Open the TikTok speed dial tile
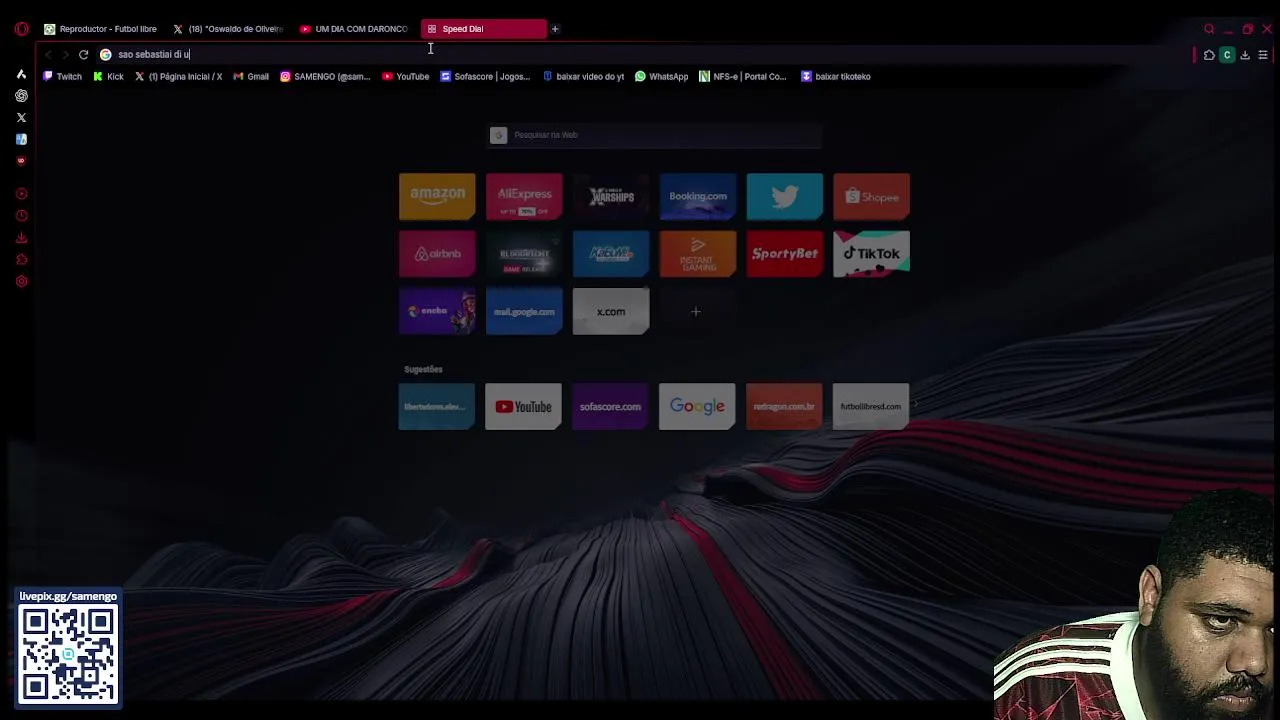The height and width of the screenshot is (720, 1280). tap(871, 254)
